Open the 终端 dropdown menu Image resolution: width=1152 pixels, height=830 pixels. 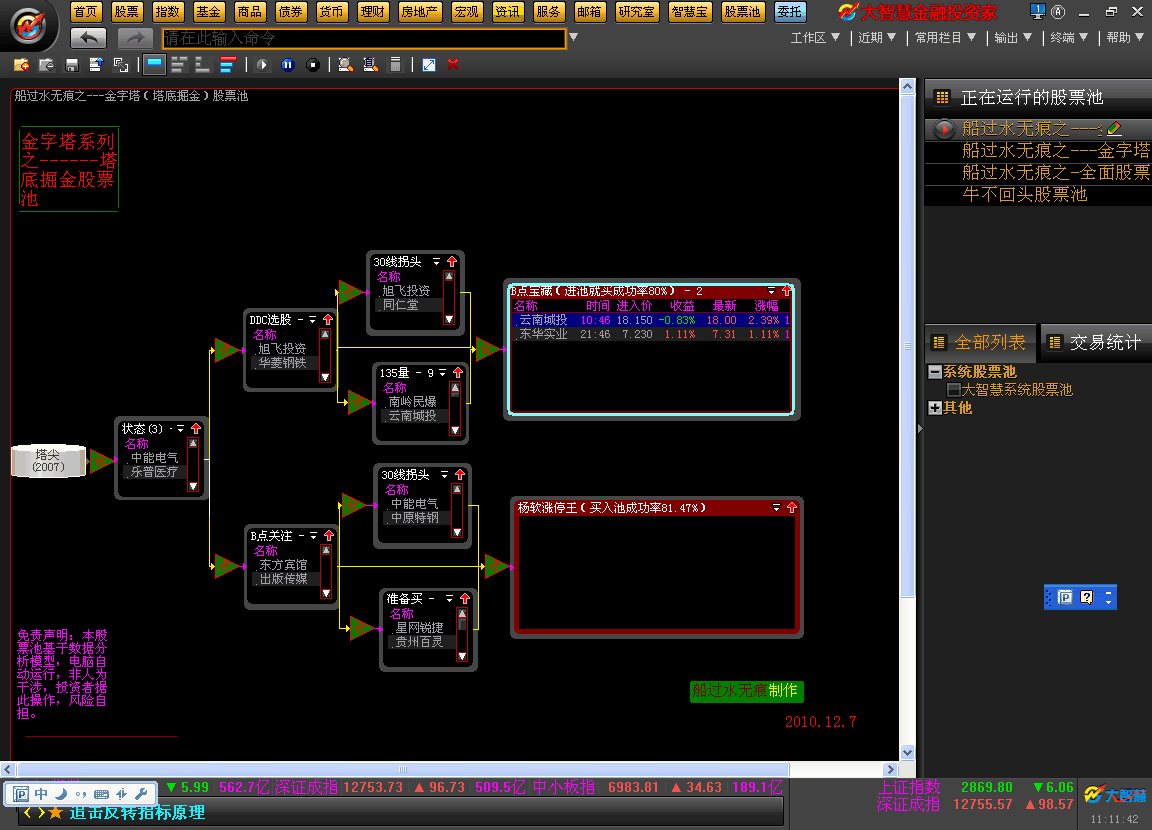[x=1069, y=37]
